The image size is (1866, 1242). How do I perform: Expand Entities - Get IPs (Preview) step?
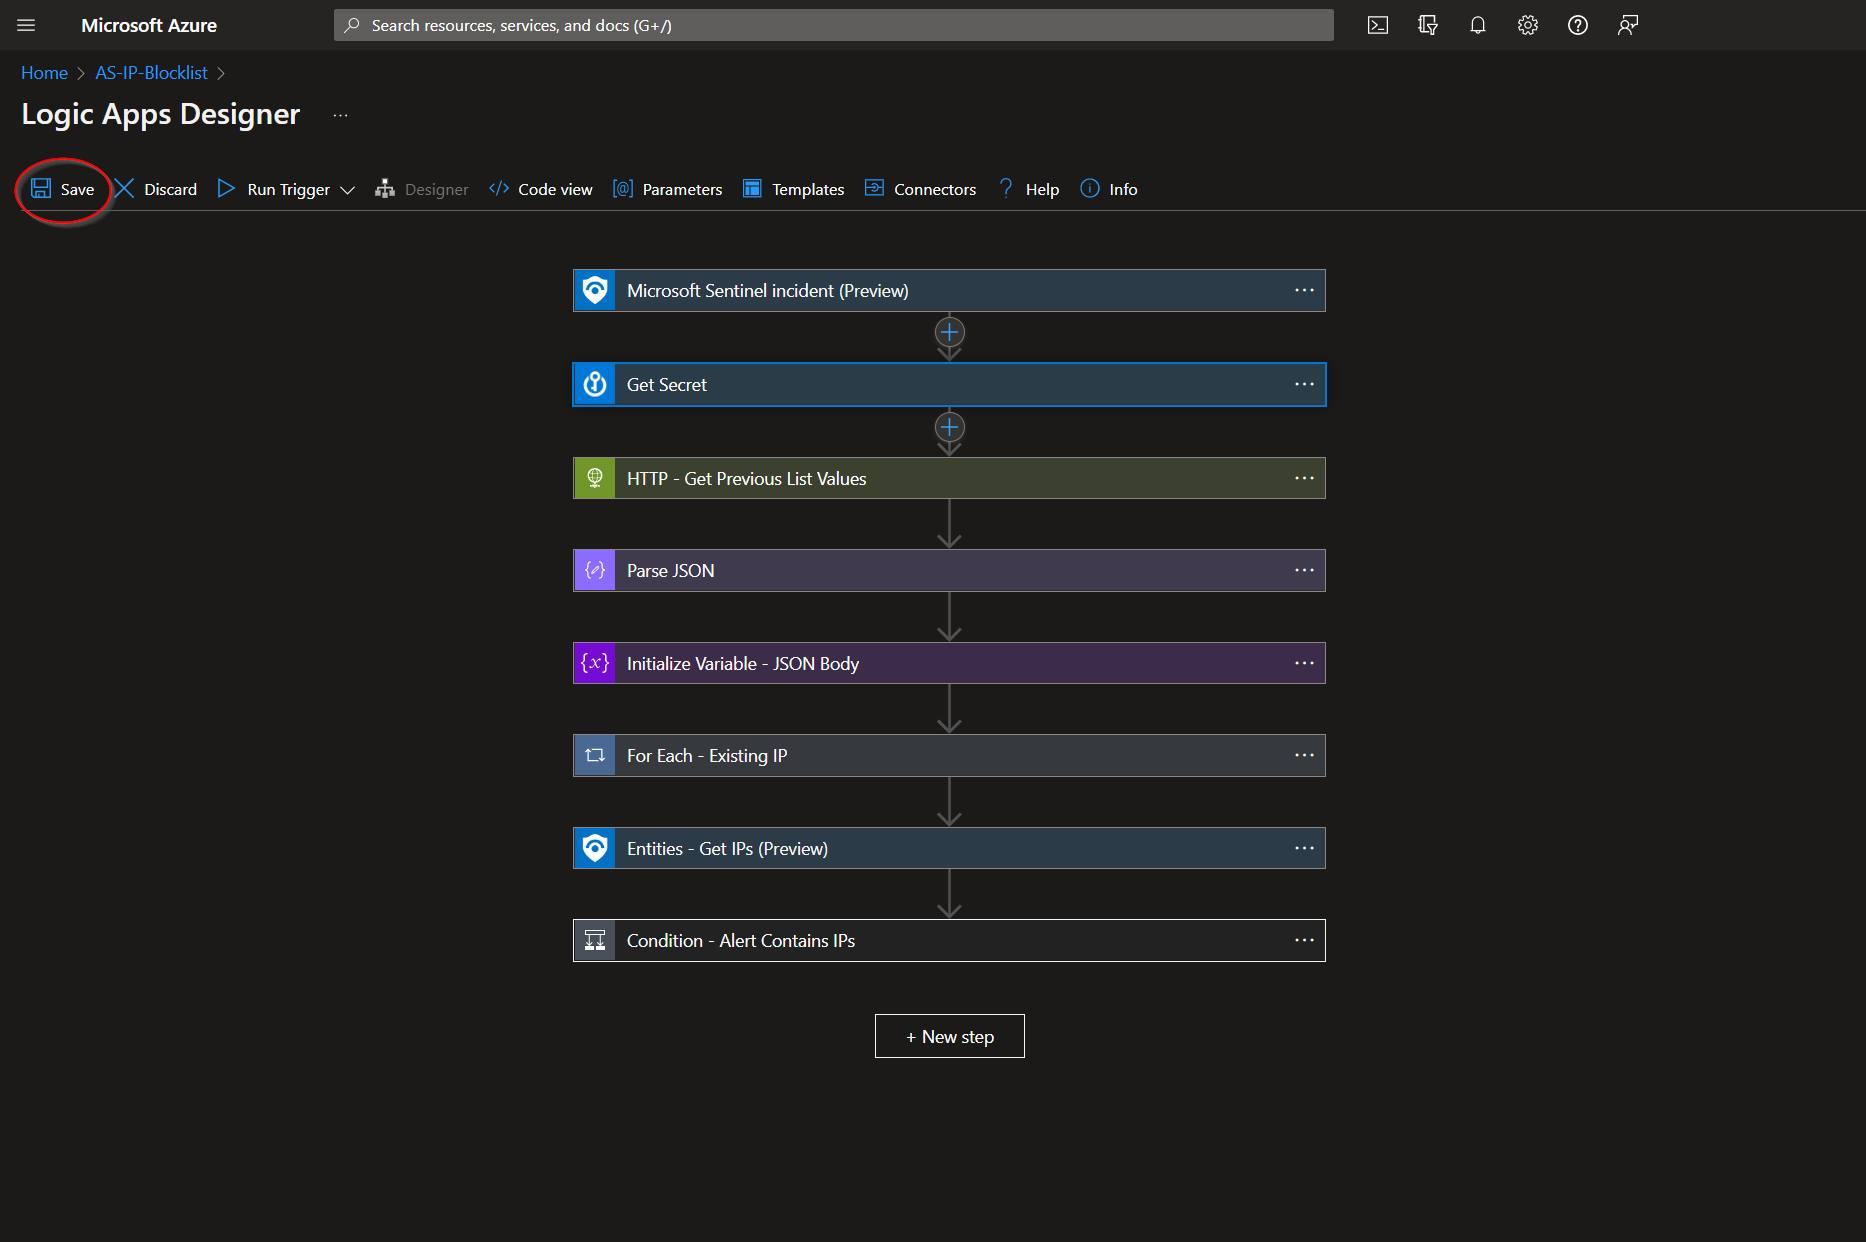coord(949,848)
